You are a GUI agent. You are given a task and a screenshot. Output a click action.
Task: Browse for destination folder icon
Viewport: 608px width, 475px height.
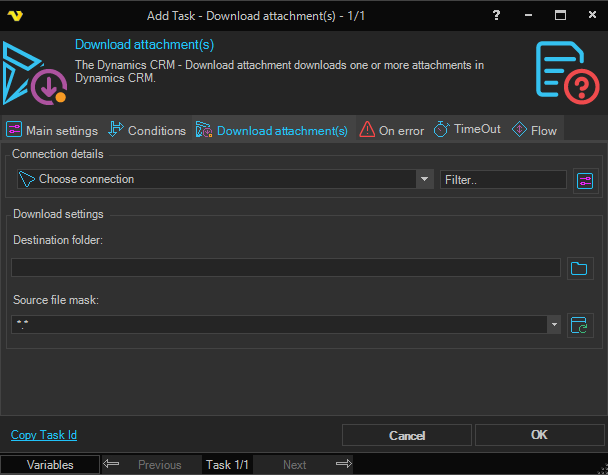579,267
